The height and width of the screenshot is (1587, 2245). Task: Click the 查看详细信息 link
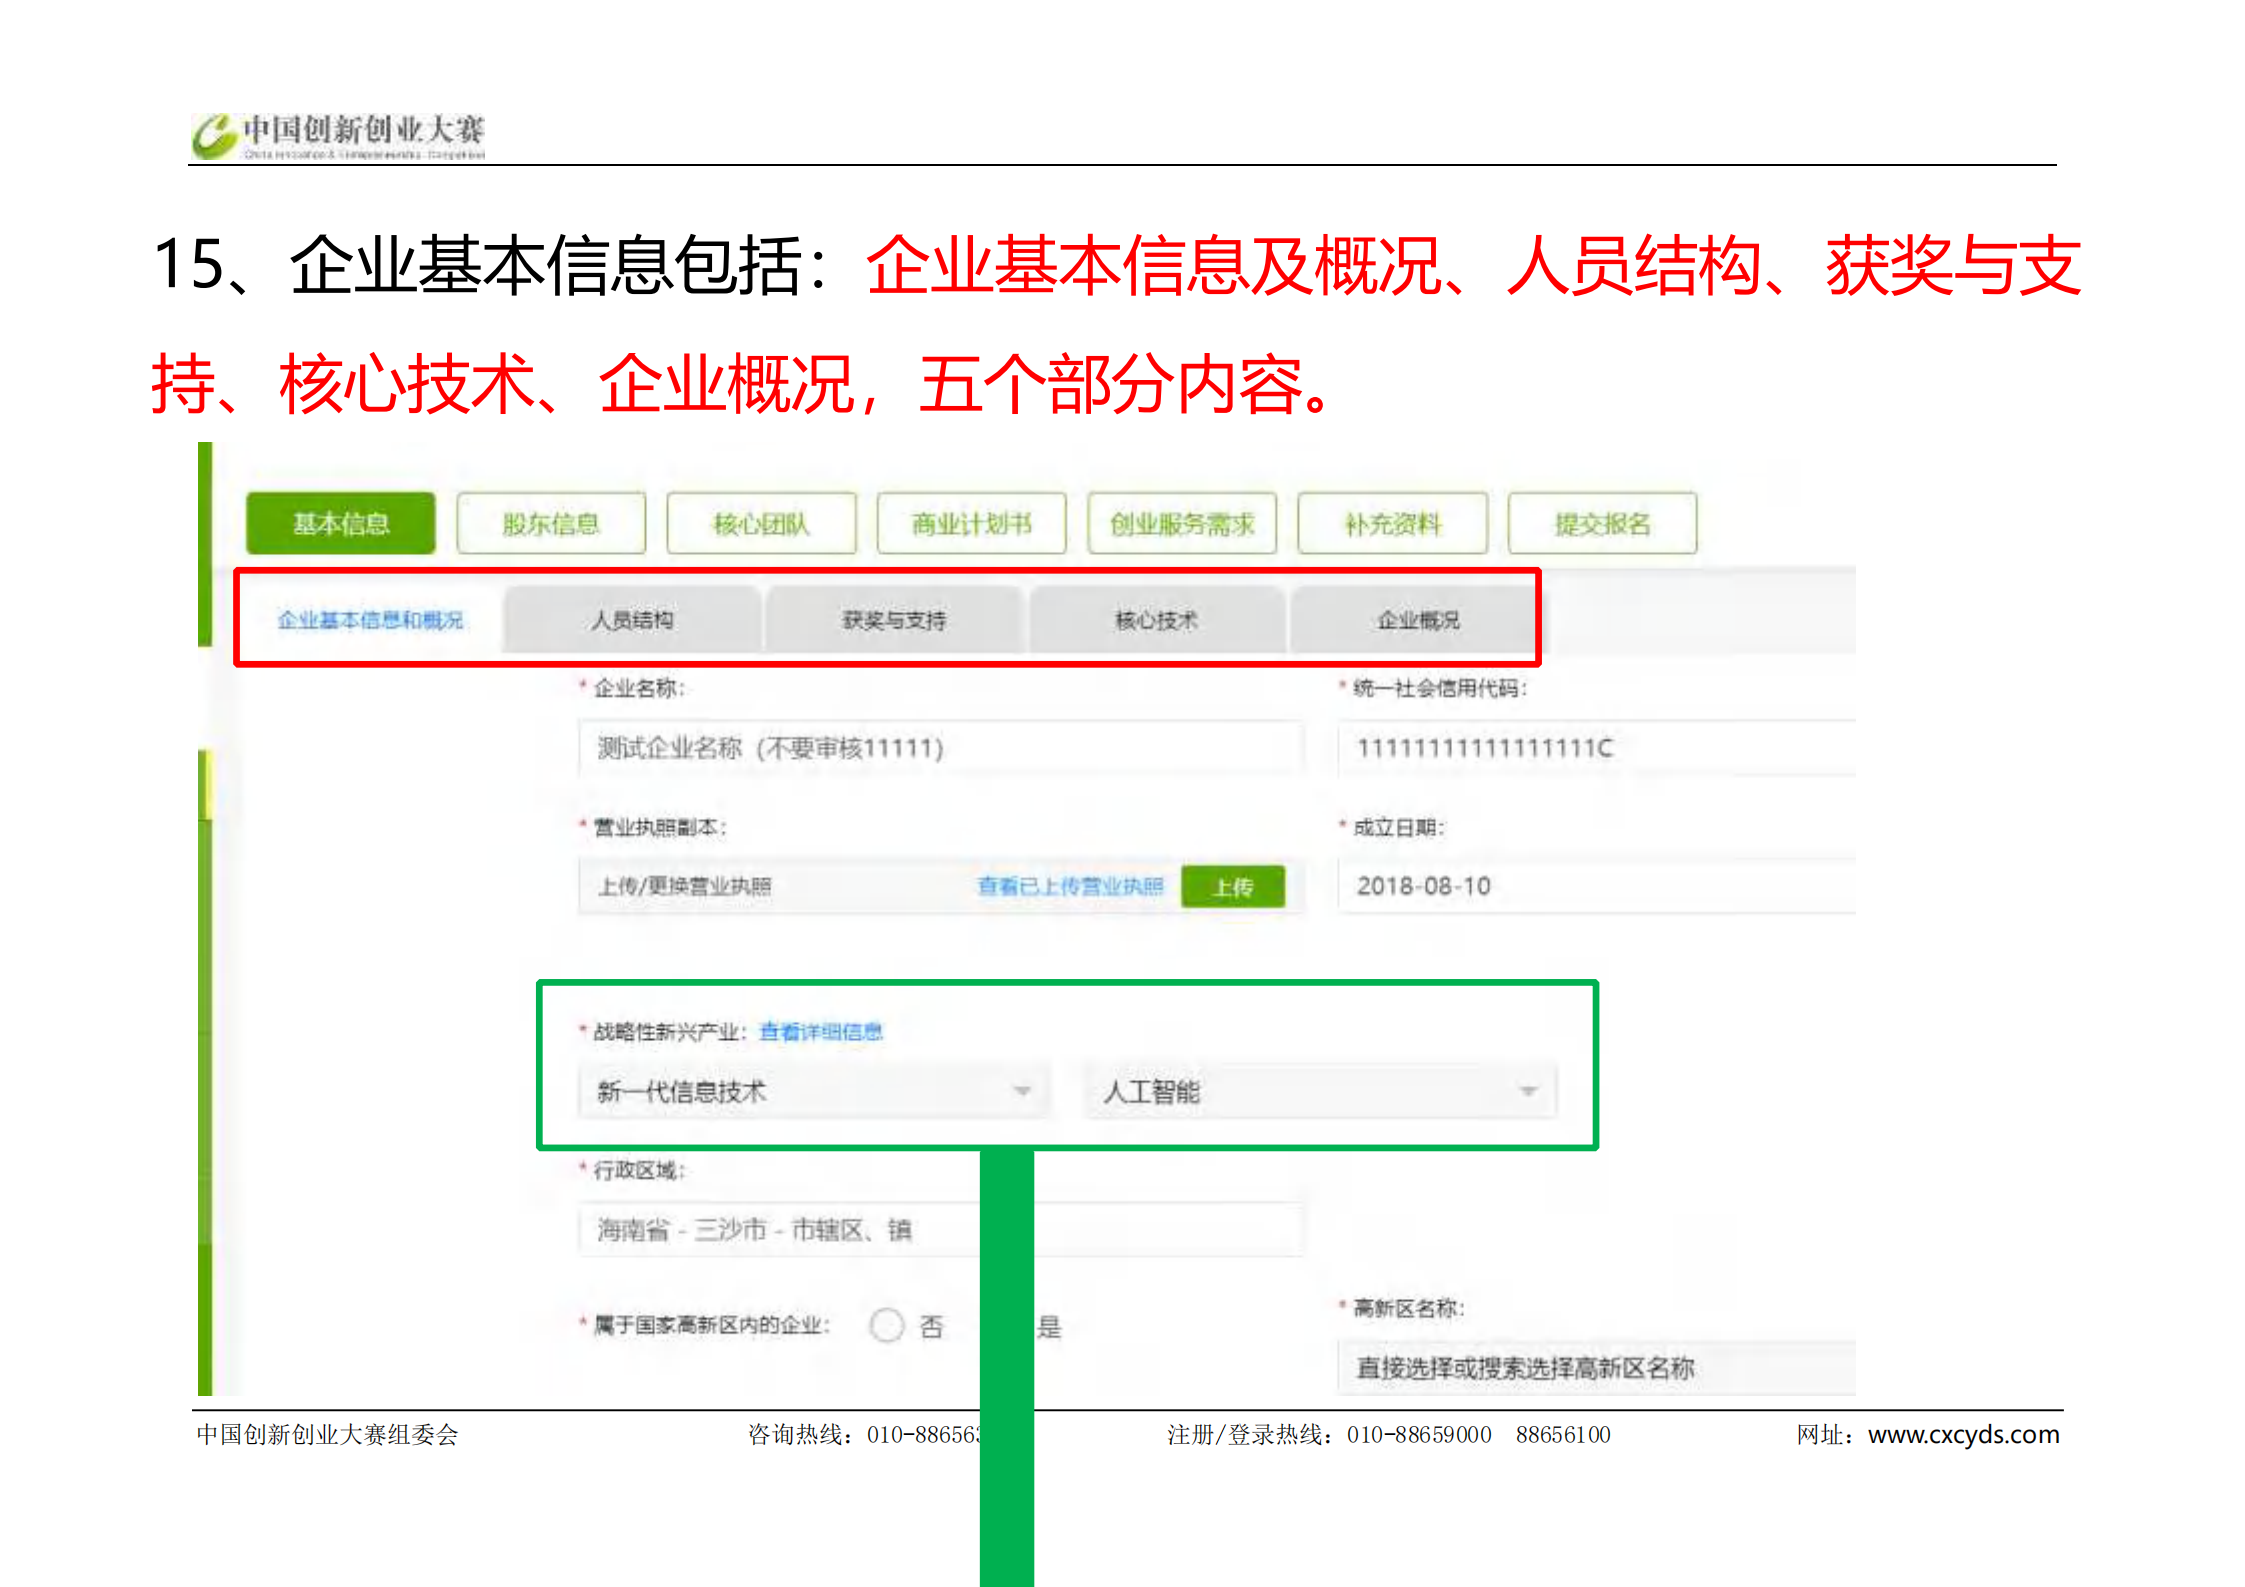(x=820, y=1032)
